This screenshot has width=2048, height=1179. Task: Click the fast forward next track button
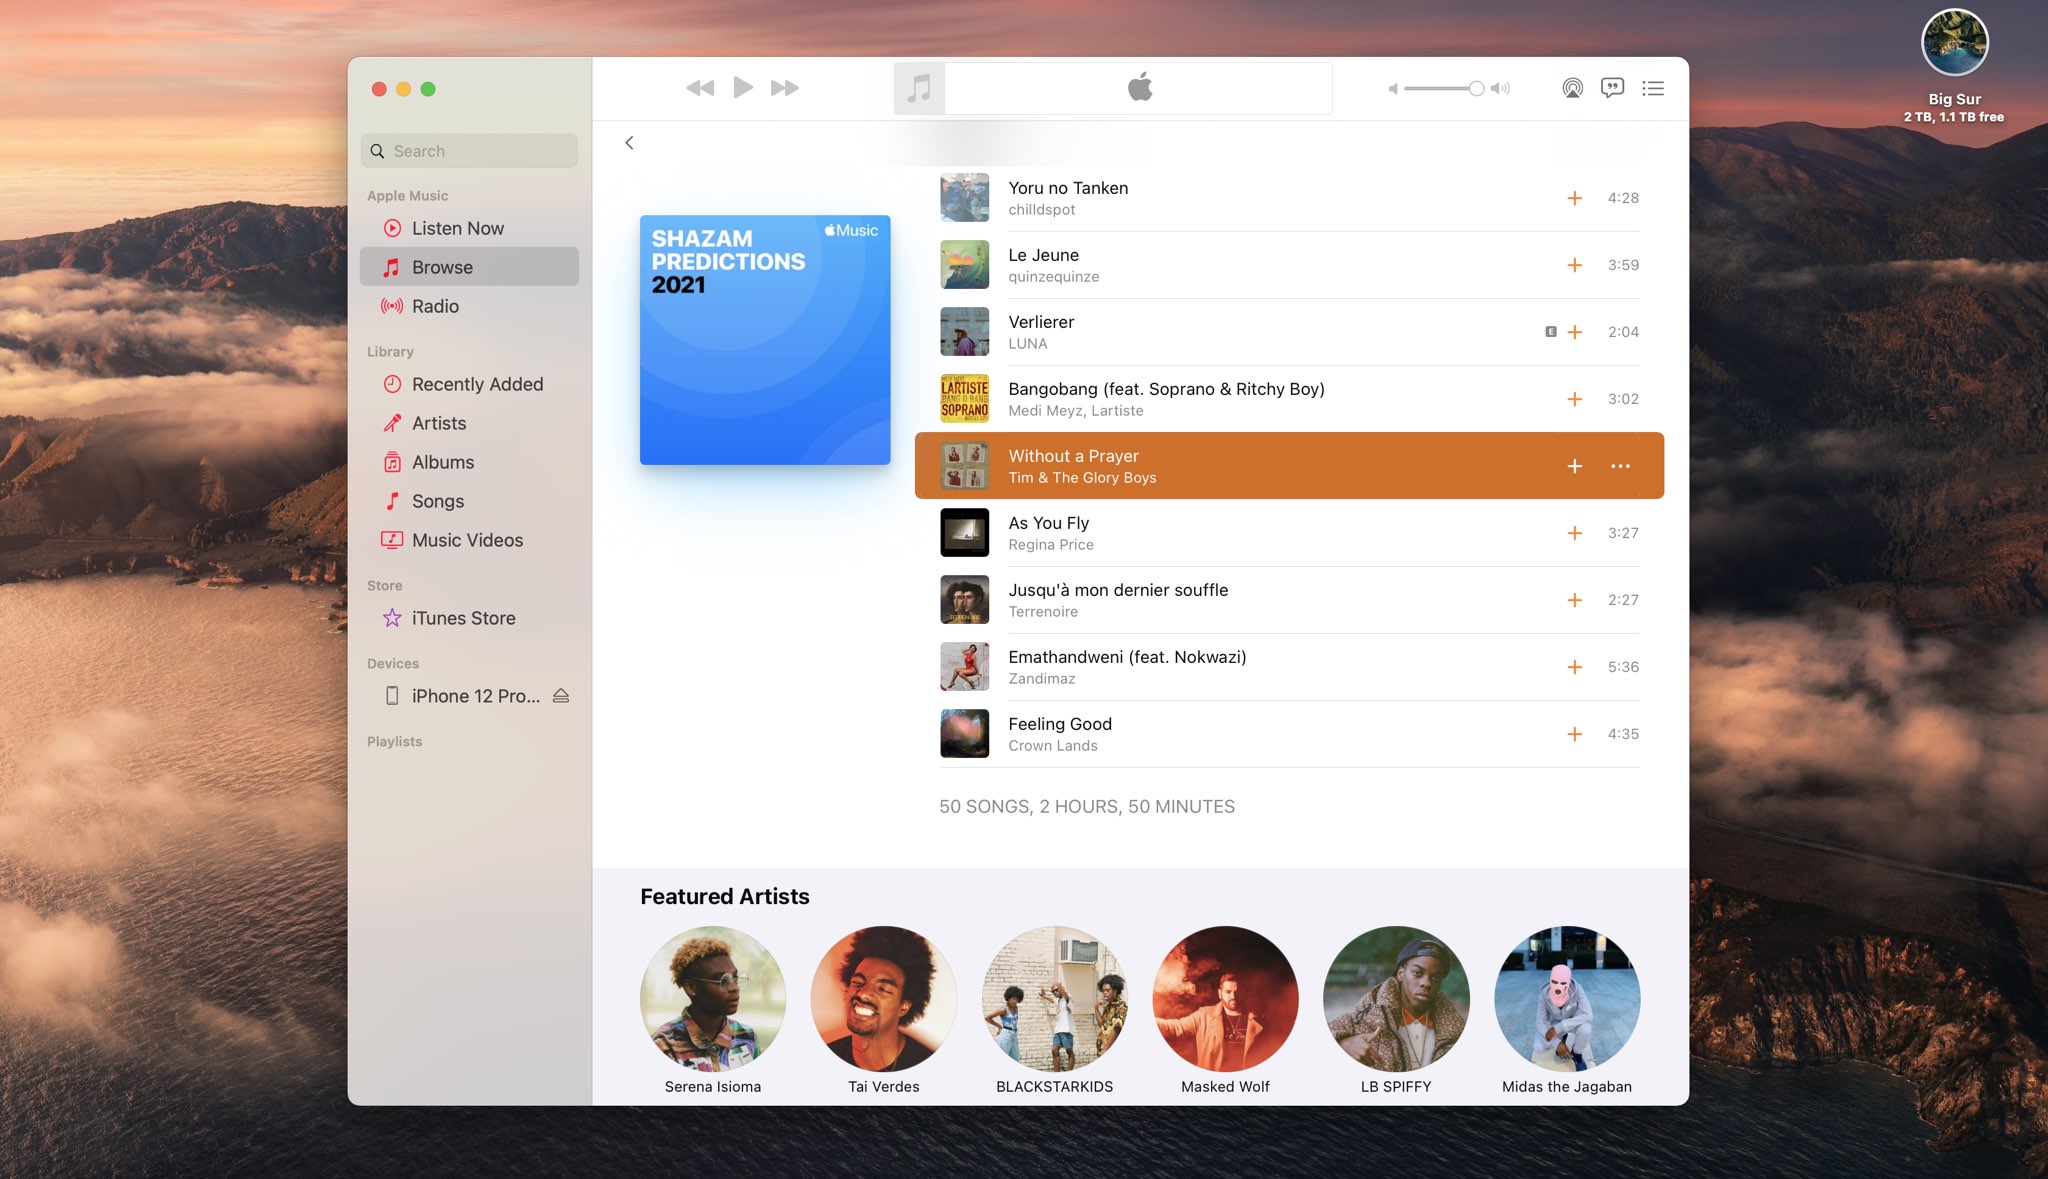(x=785, y=88)
